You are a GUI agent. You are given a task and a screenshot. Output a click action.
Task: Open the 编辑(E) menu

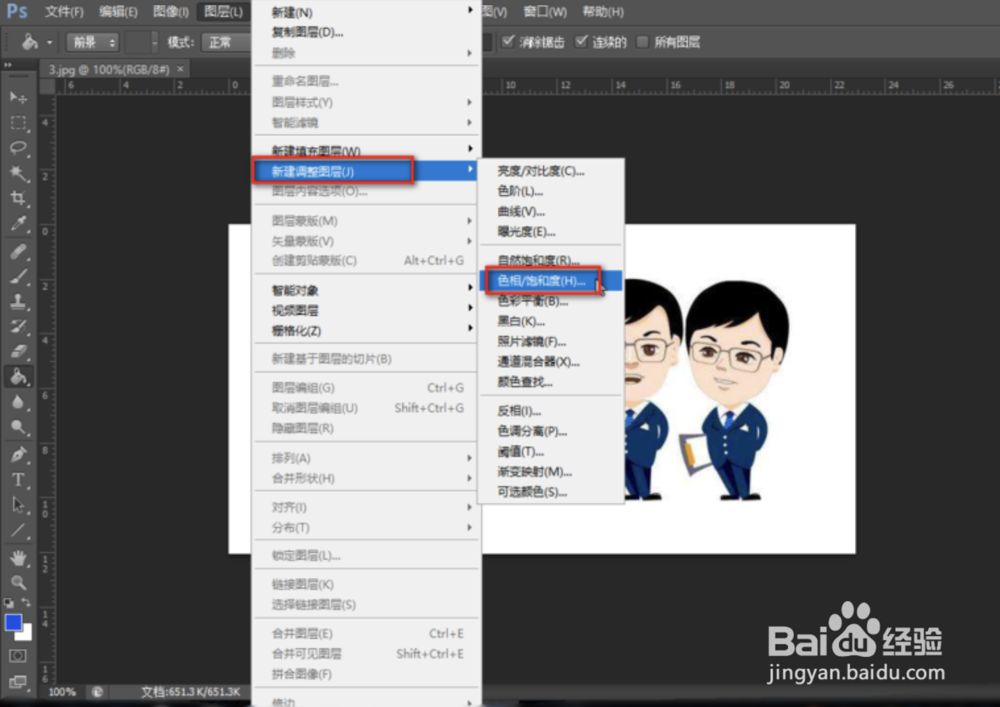(118, 11)
